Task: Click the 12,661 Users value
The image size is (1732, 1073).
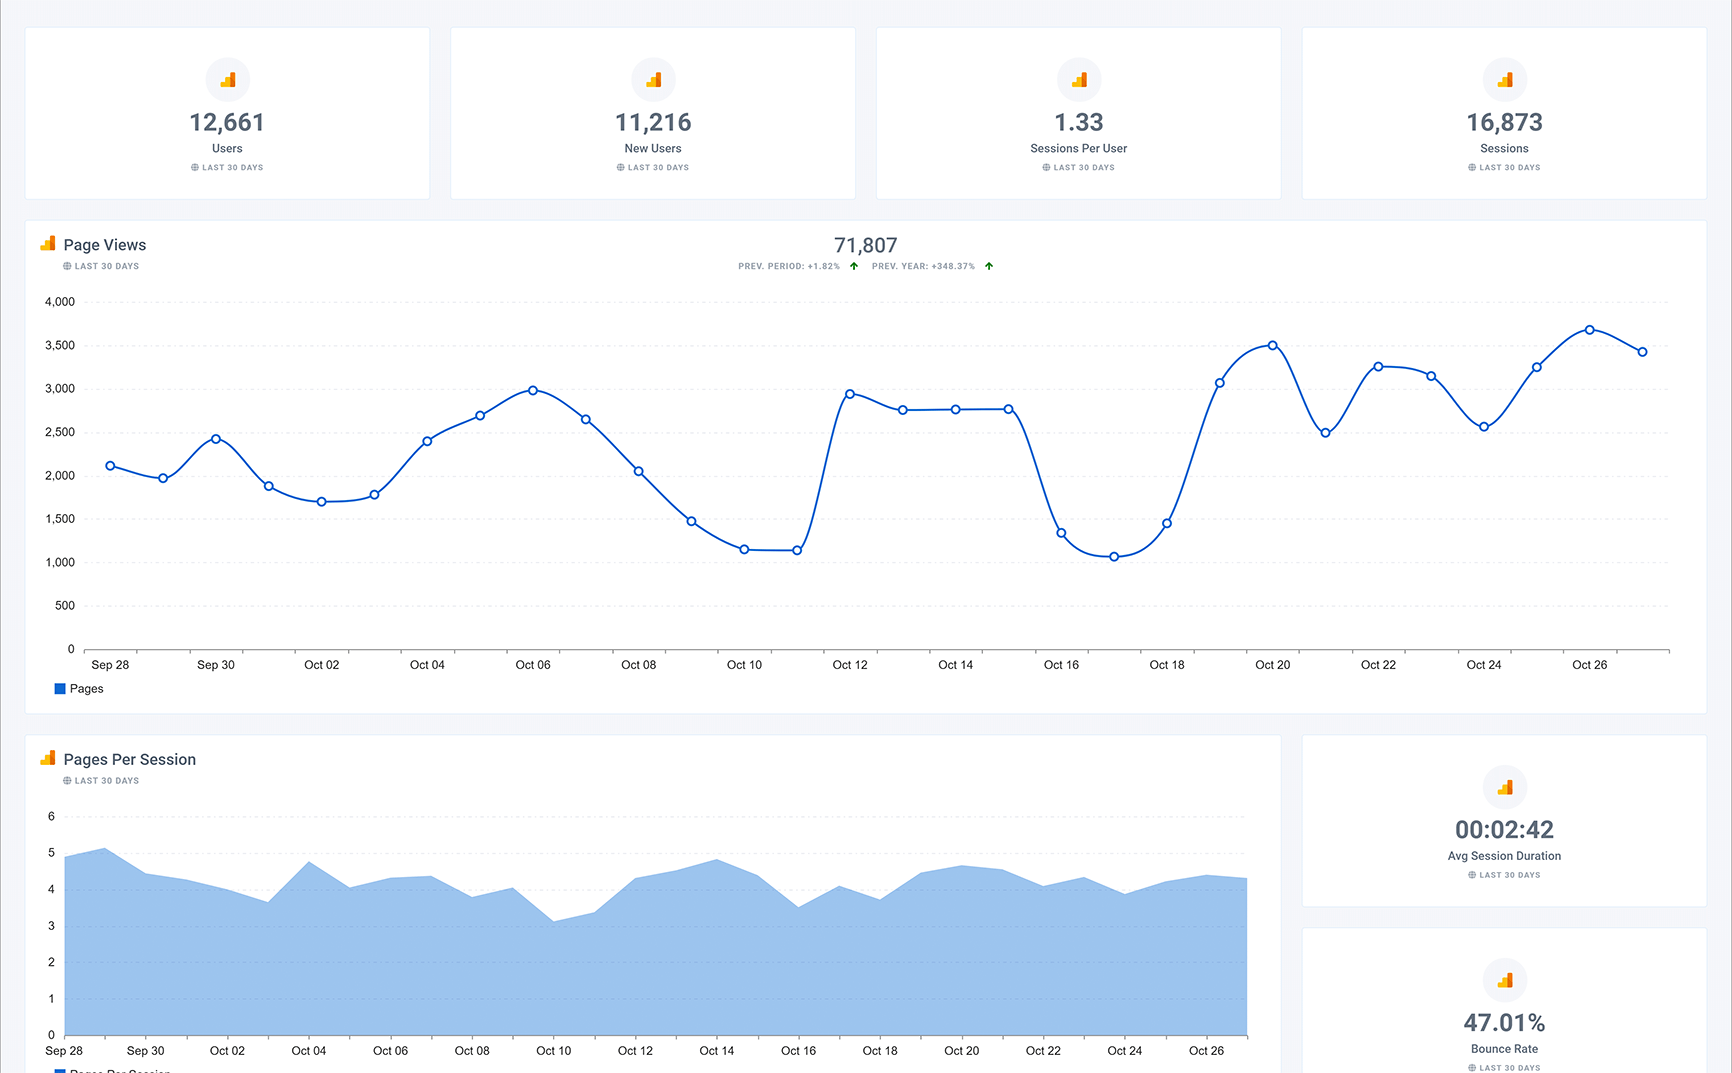Action: (x=227, y=123)
